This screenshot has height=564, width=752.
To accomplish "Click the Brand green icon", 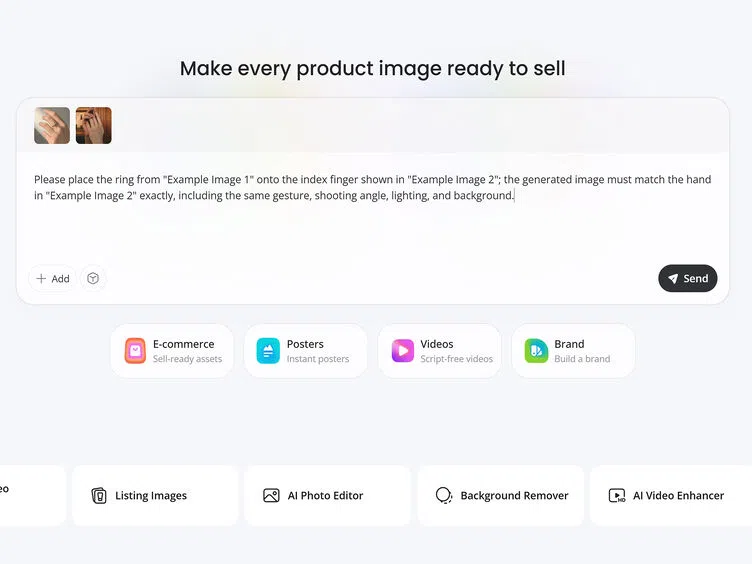I will [x=536, y=351].
